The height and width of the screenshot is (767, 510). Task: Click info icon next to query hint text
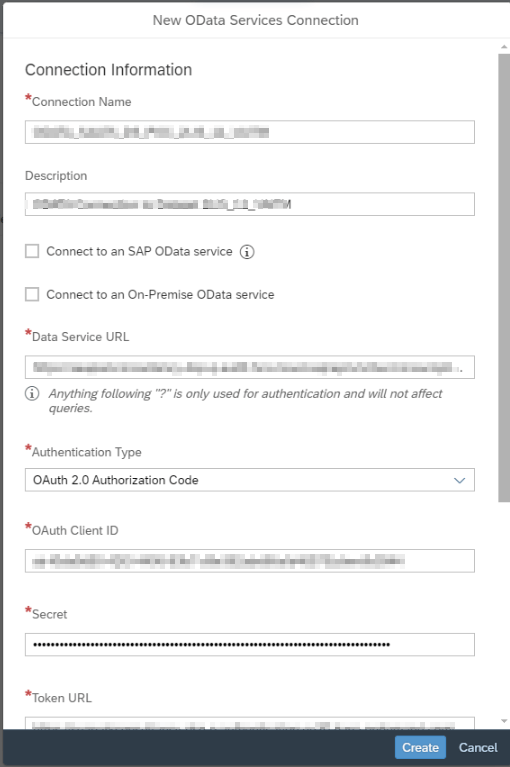pyautogui.click(x=32, y=393)
